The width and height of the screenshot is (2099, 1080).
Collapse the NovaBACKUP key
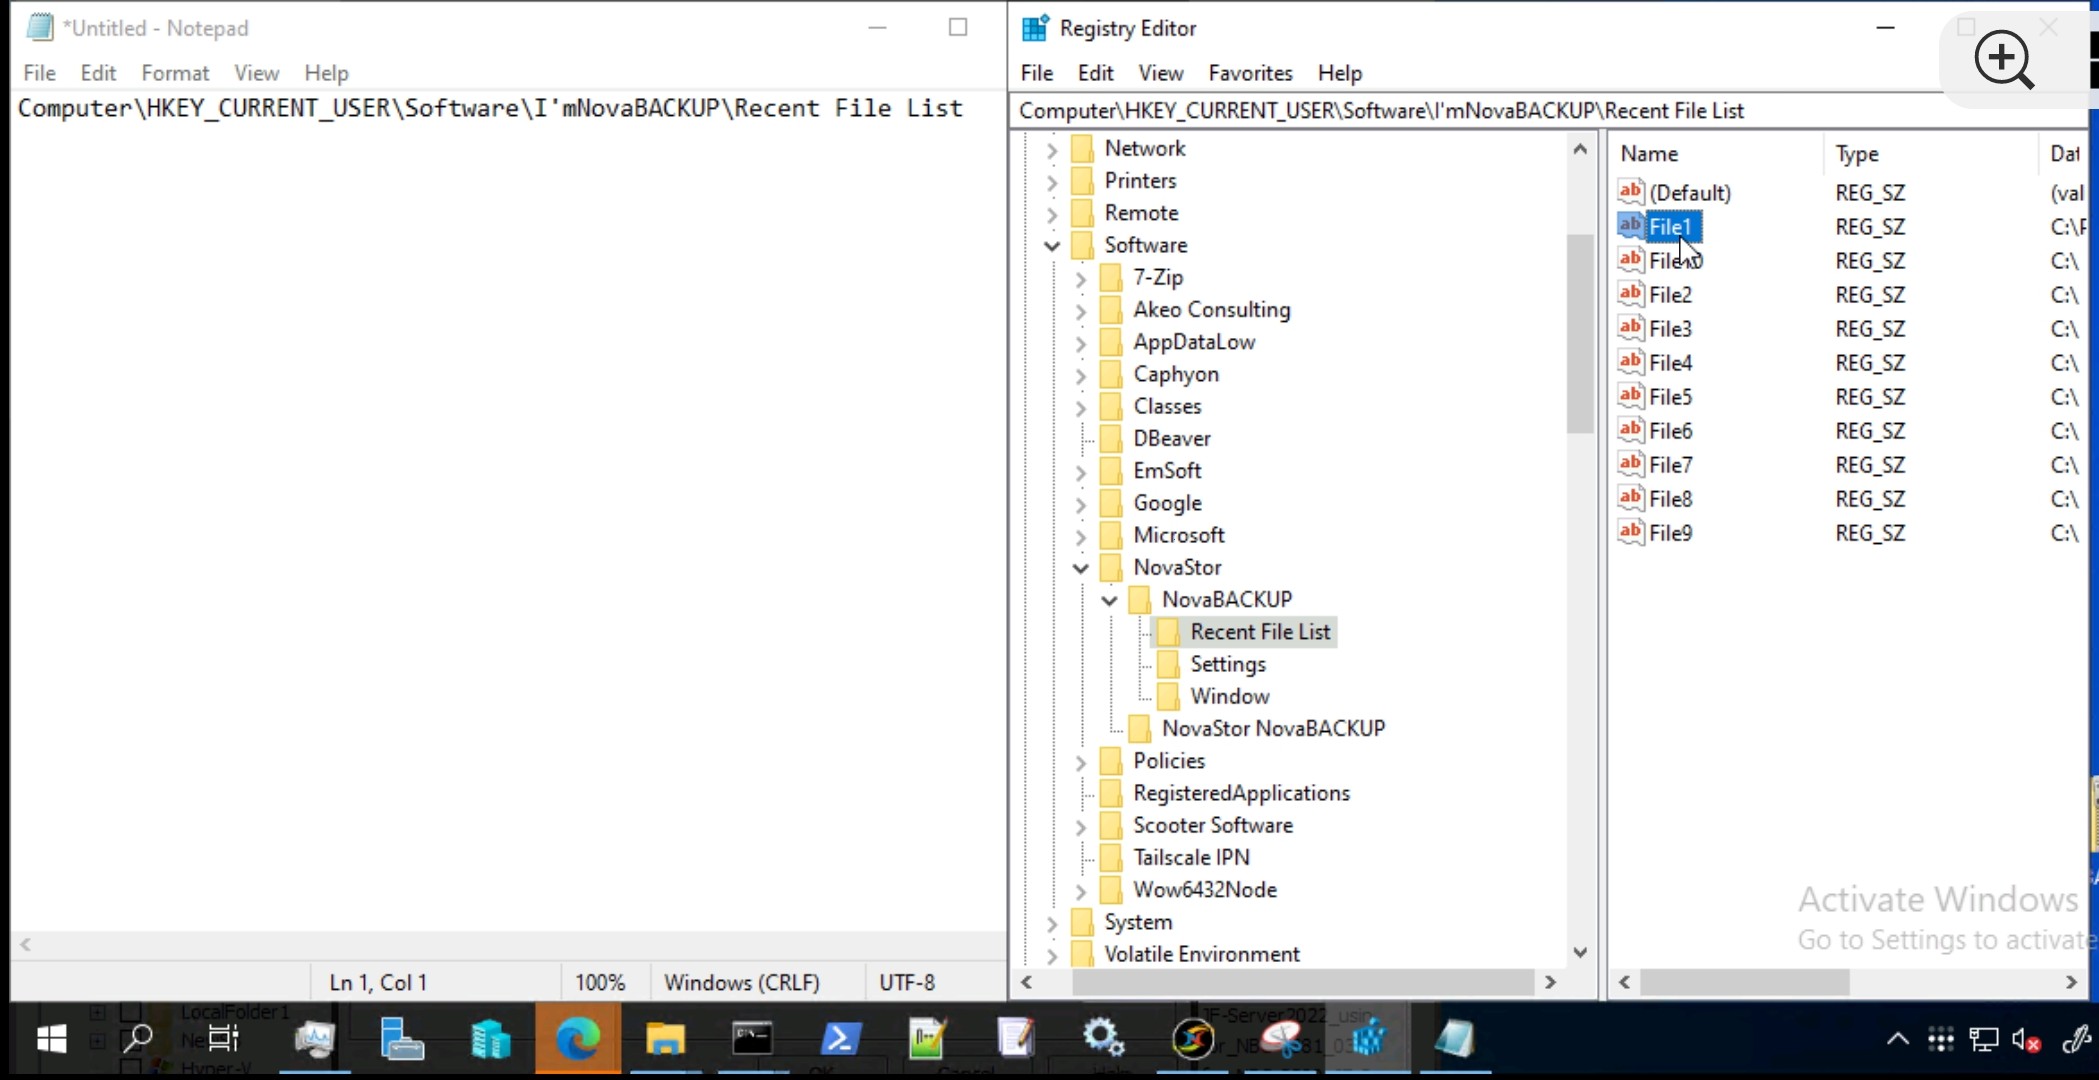point(1109,600)
